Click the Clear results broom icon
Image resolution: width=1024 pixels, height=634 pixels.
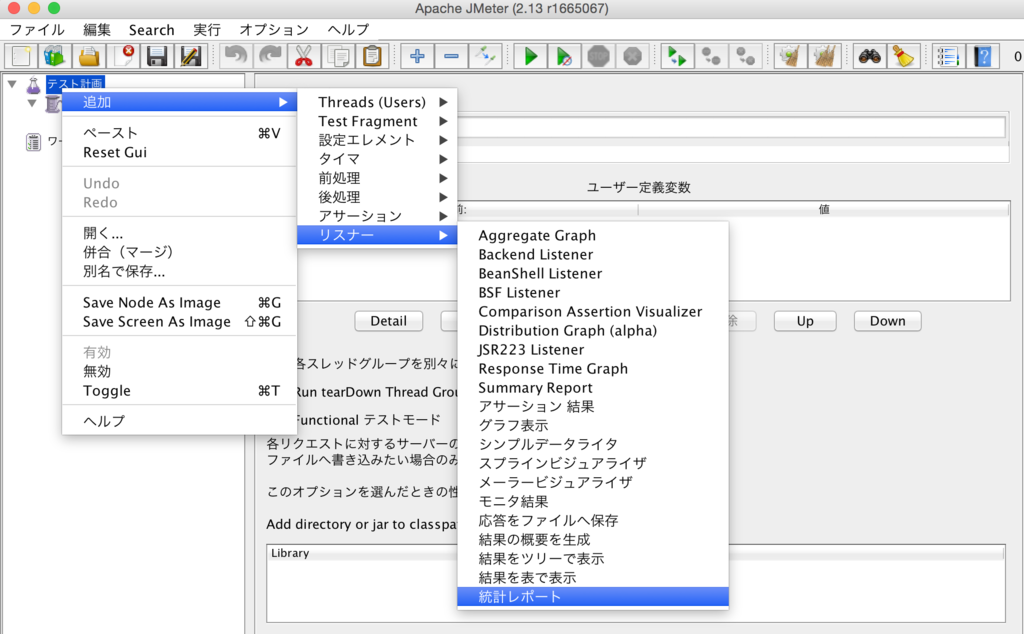click(790, 56)
